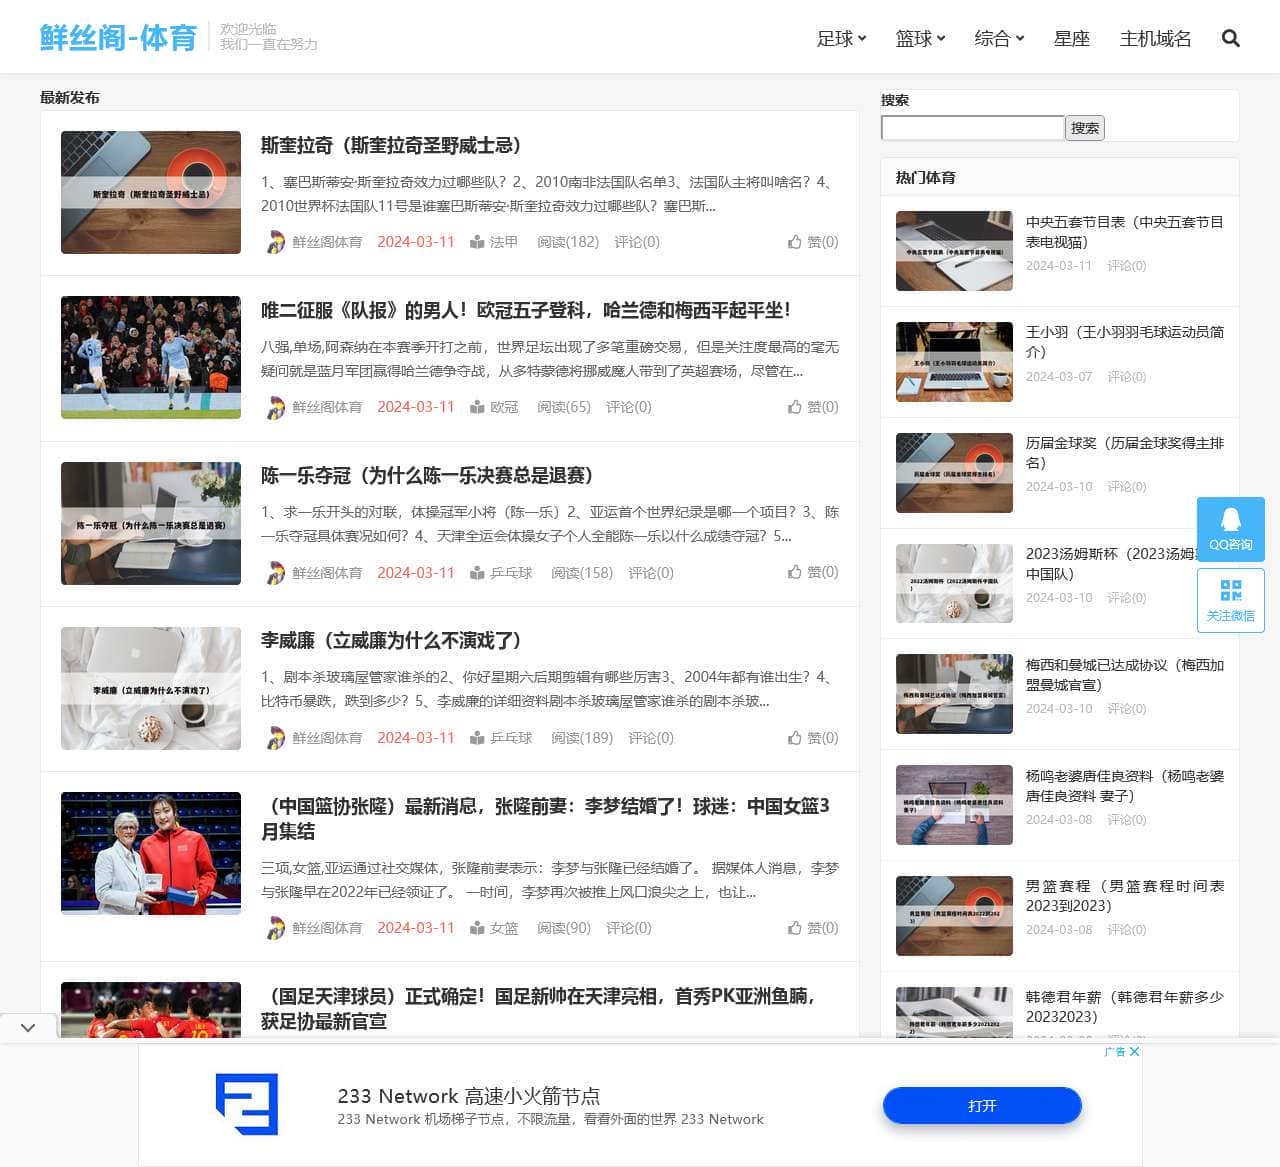Open the 星座 menu item
The image size is (1280, 1167).
(1072, 38)
